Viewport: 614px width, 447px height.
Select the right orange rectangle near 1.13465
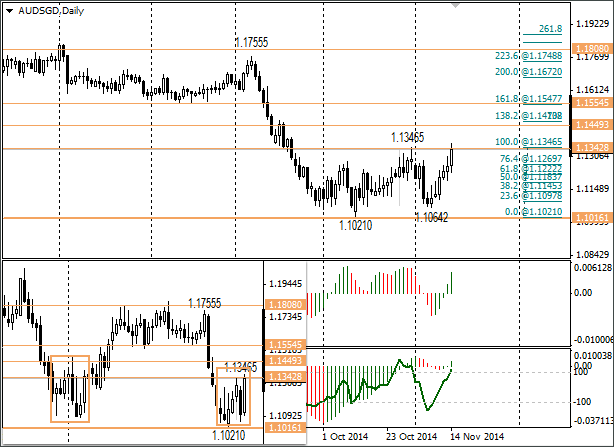[x=233, y=396]
